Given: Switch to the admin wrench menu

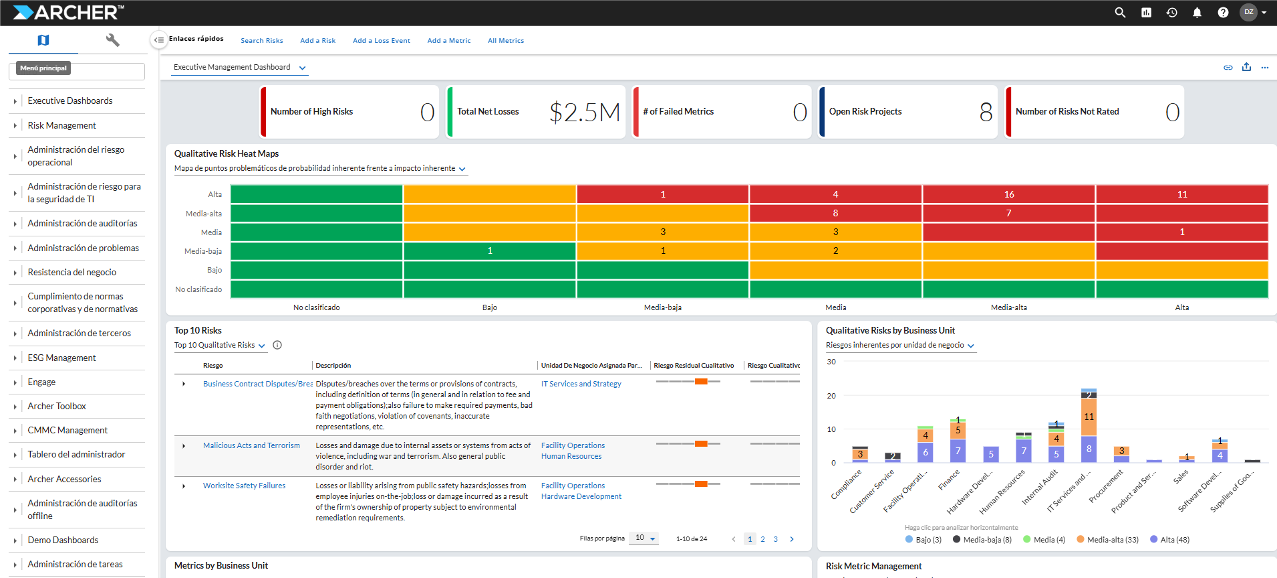Looking at the screenshot, I should tap(112, 40).
